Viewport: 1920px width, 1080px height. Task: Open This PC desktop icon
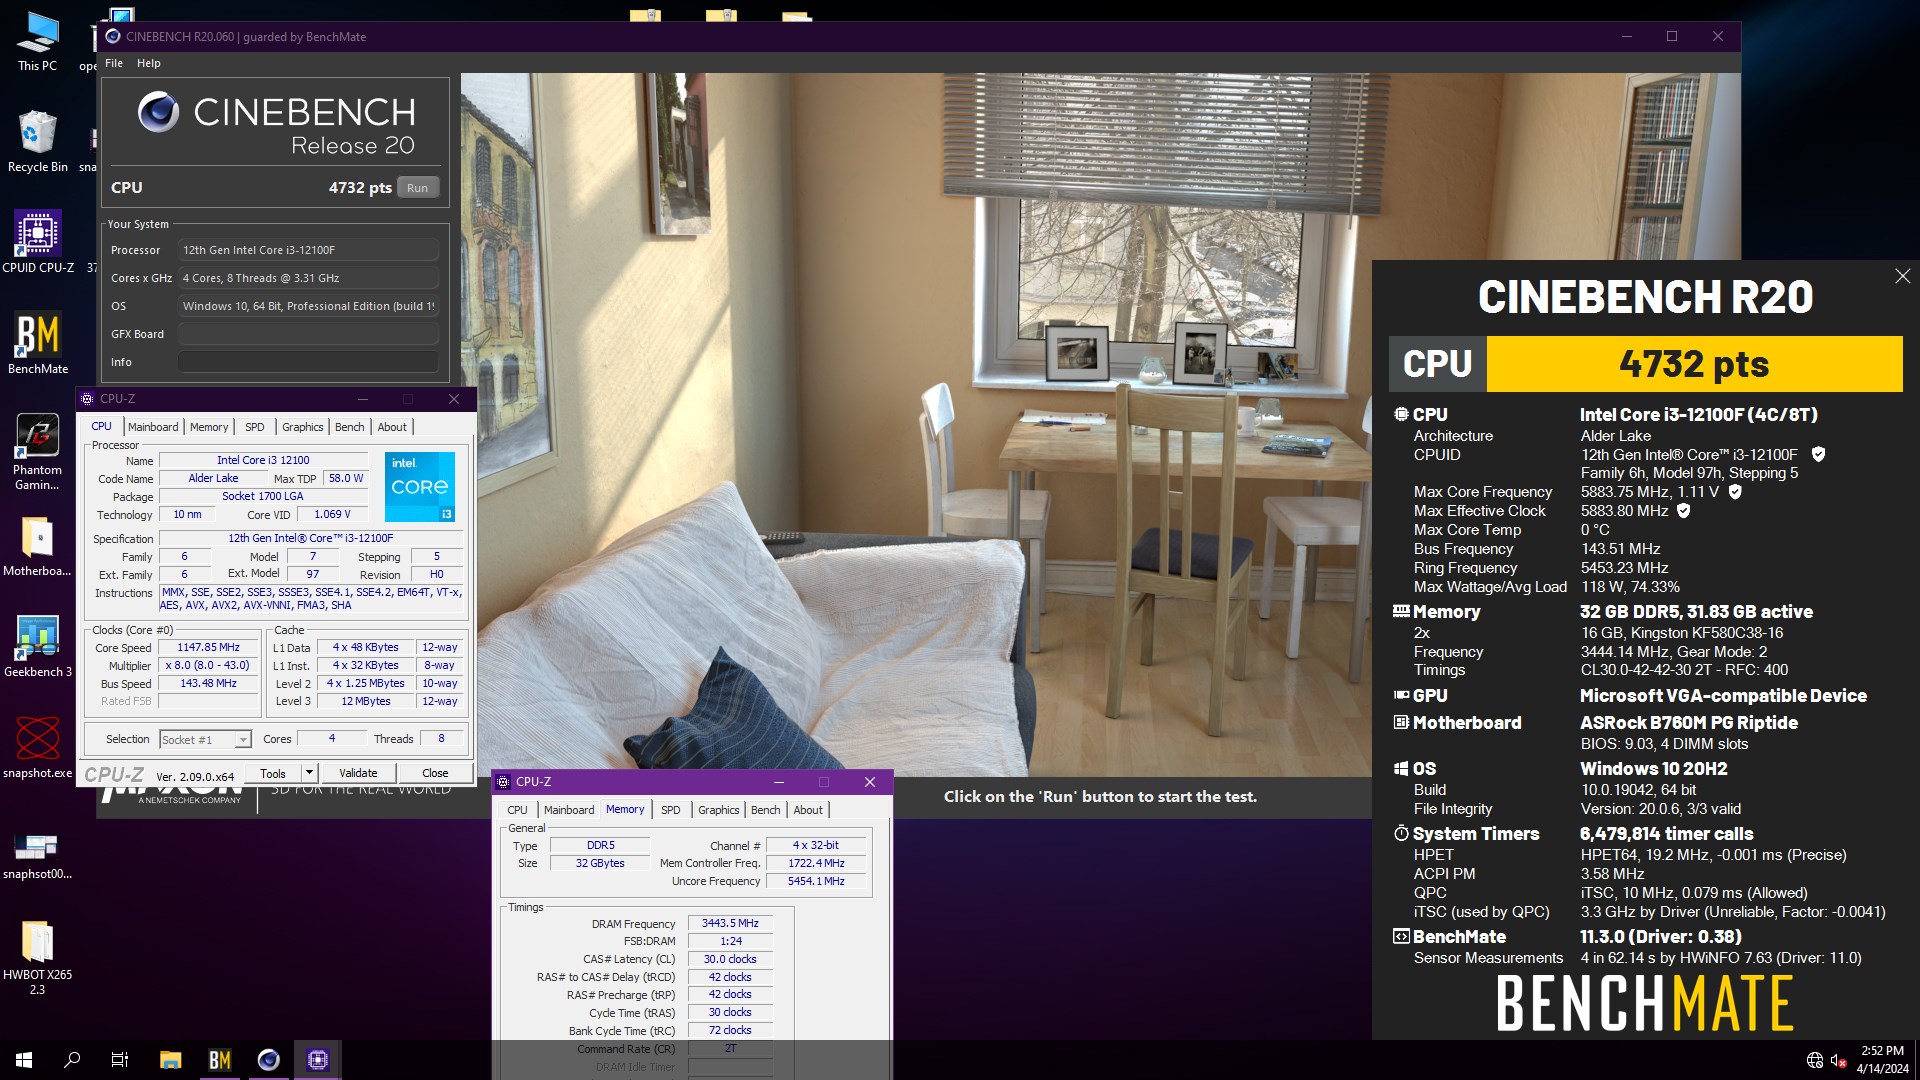[x=37, y=42]
